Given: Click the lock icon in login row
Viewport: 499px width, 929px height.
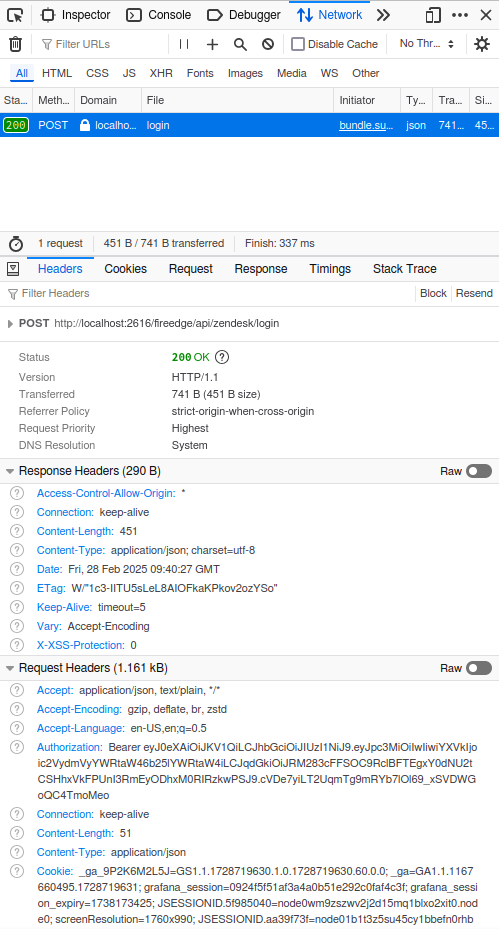Looking at the screenshot, I should pyautogui.click(x=85, y=125).
